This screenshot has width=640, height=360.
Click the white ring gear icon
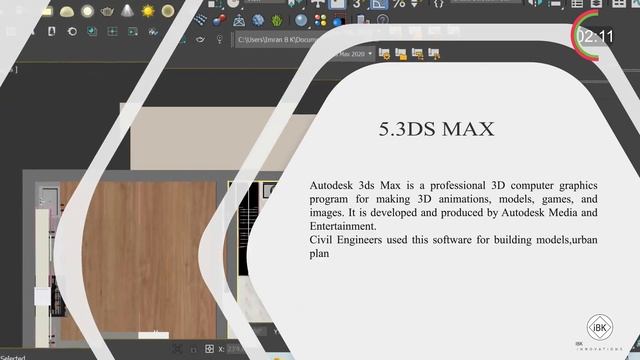coord(72,31)
